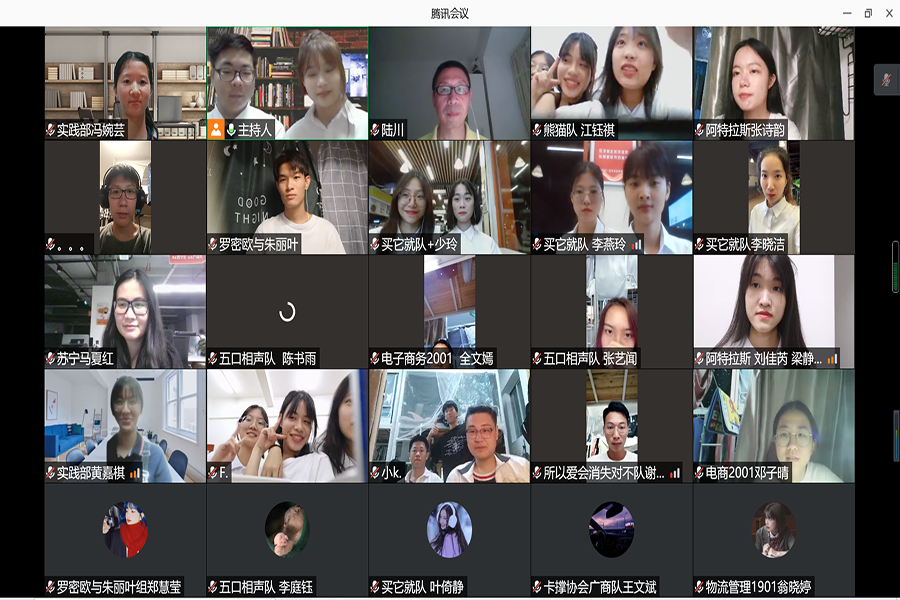Screen dimensions: 900x600
Task: Click the muted microphone icon beside 苏宁马夏红
Action: (50, 359)
